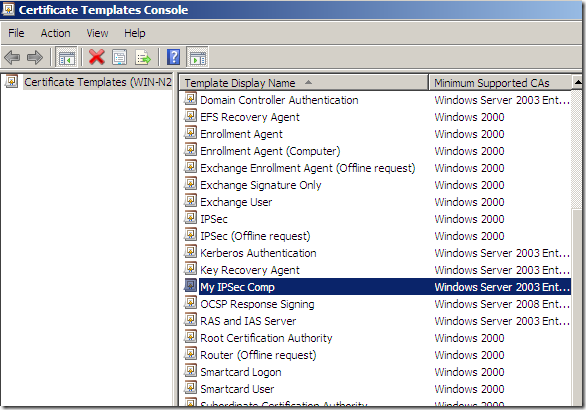The height and width of the screenshot is (410, 586).
Task: Select the IPSec (Offline request) template
Action: coord(255,236)
